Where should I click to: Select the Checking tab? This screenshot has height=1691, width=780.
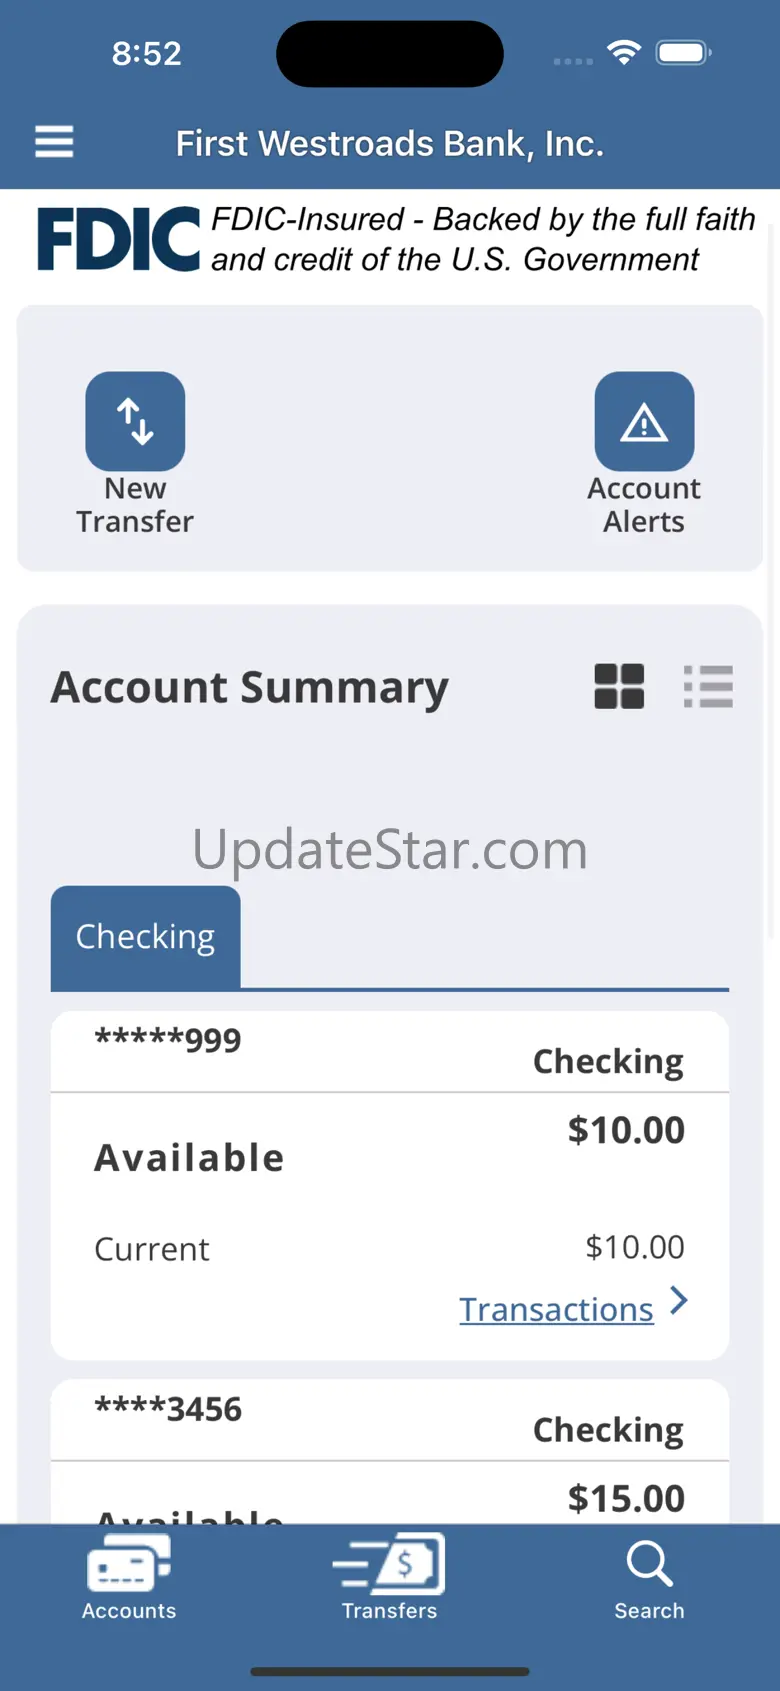click(x=145, y=937)
